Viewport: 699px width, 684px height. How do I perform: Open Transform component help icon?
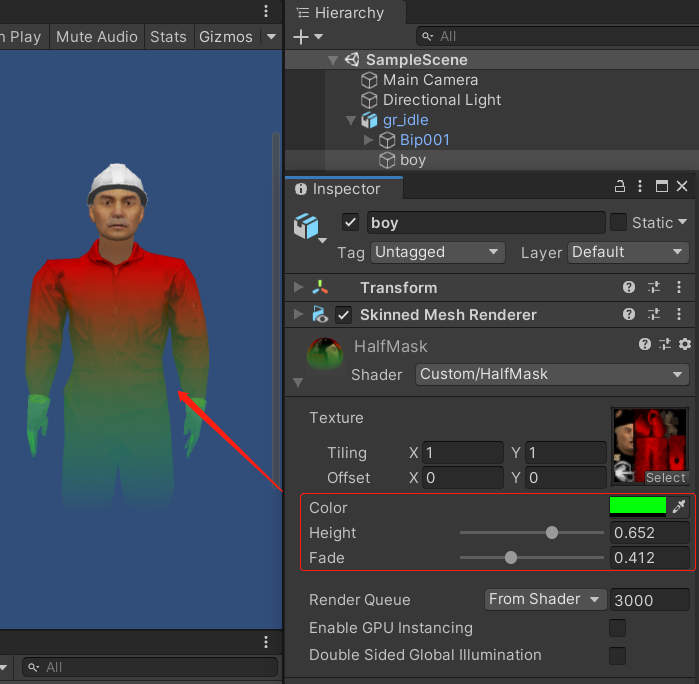click(629, 287)
